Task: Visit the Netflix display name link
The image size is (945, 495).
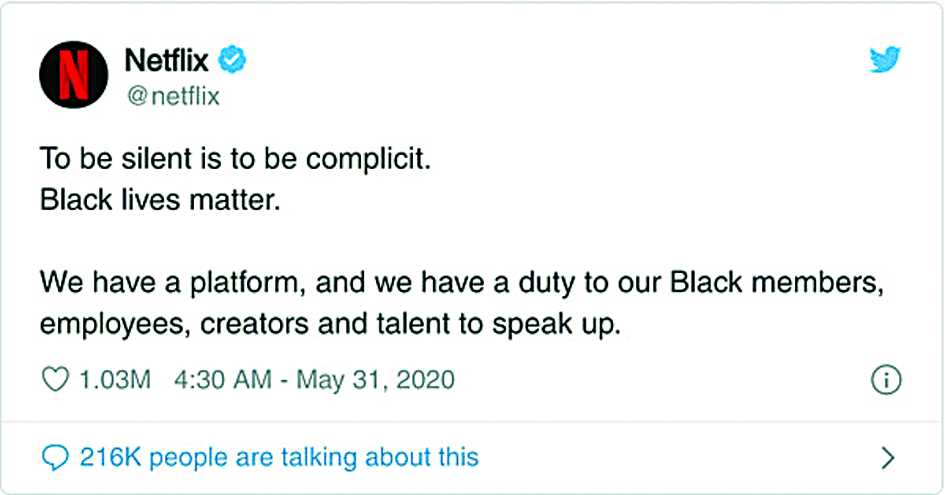Action: click(166, 60)
